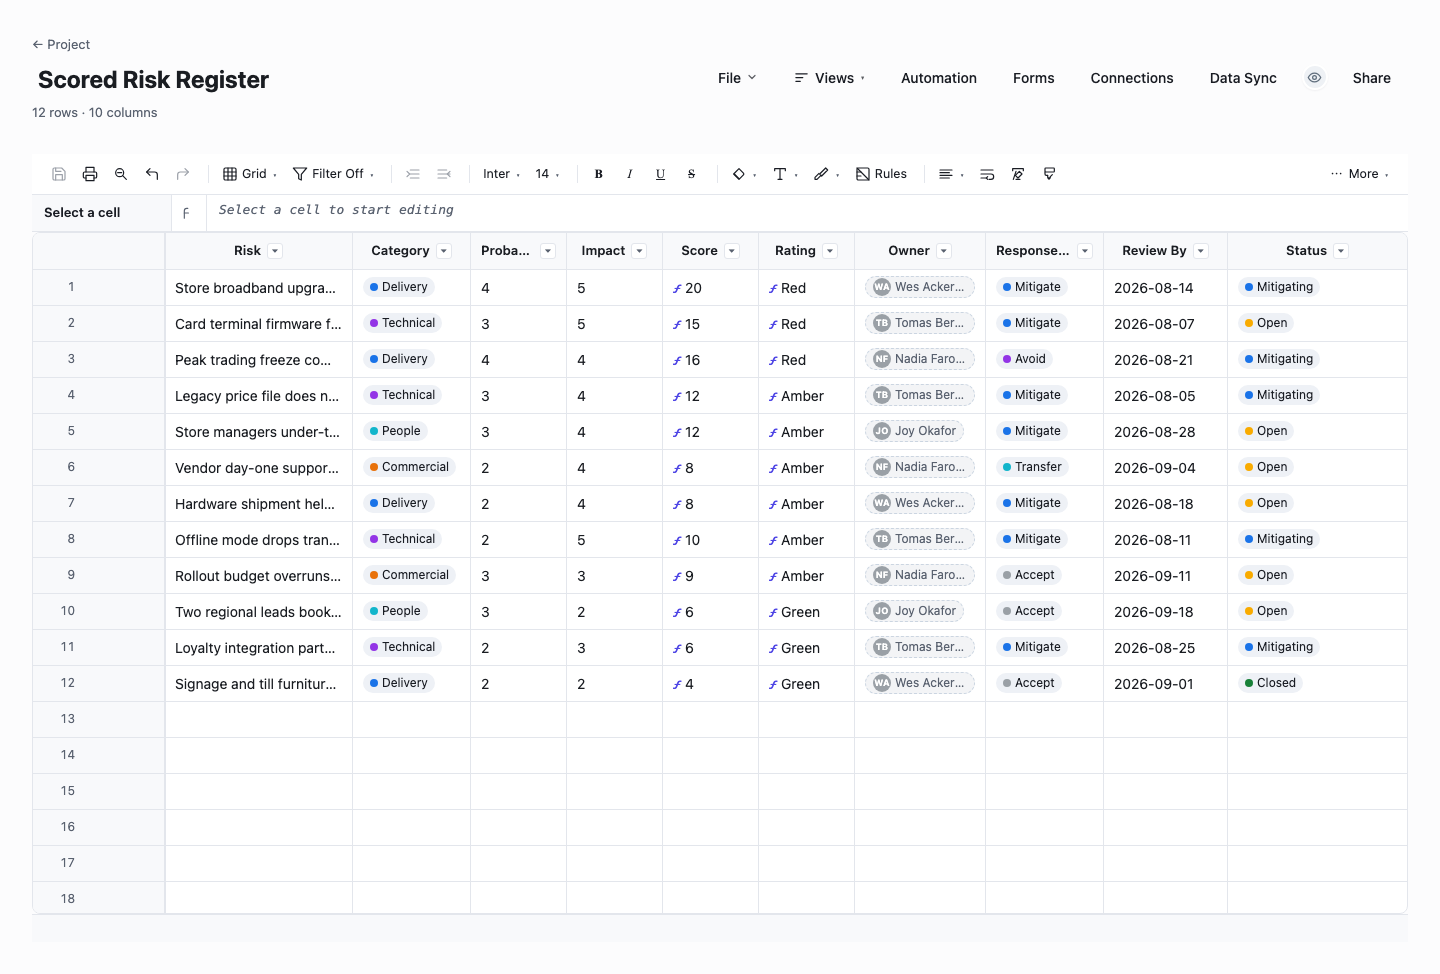Select the cell 'Store broadband upgra...'

pos(258,288)
